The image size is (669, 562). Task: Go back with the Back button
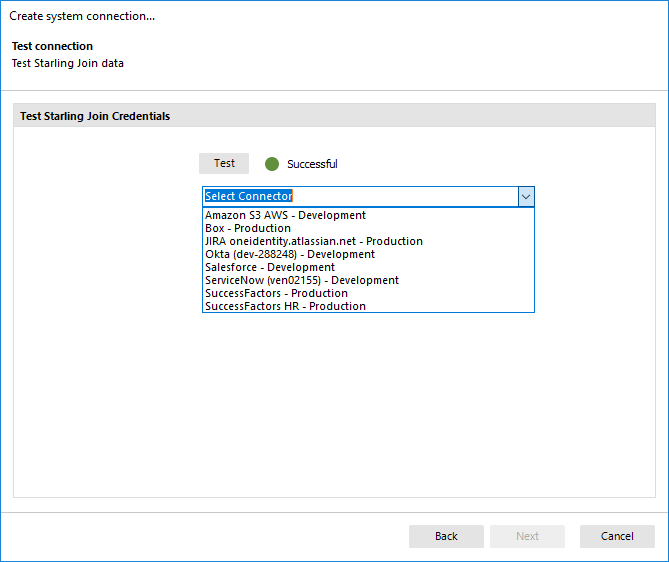point(446,536)
